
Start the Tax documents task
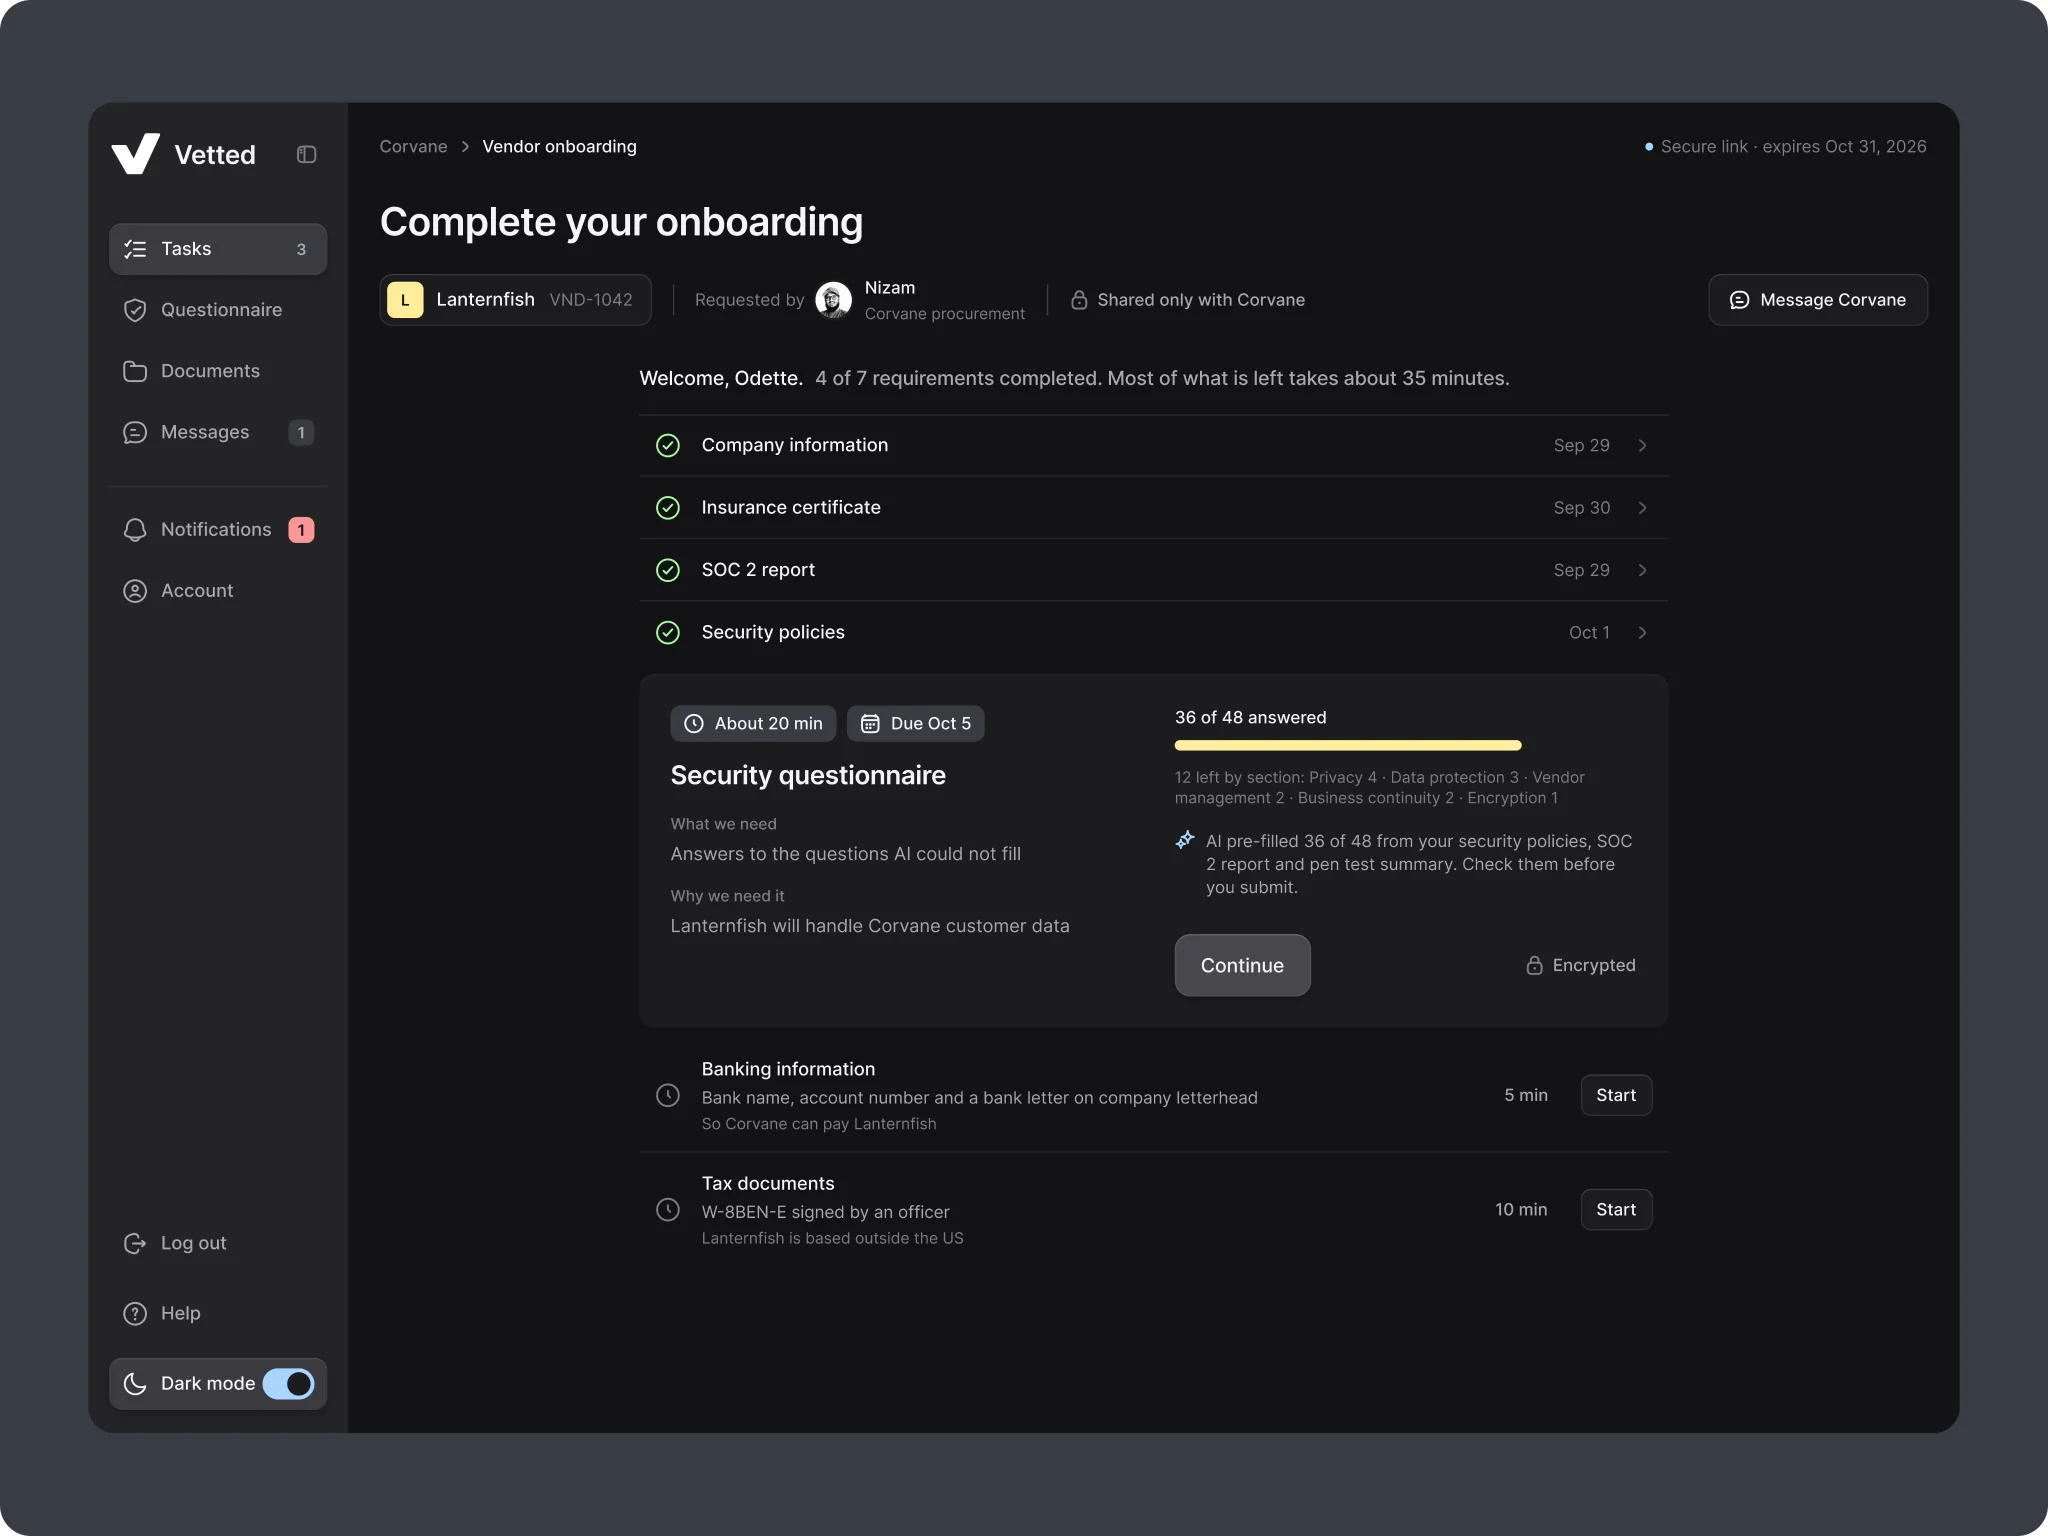click(x=1616, y=1210)
